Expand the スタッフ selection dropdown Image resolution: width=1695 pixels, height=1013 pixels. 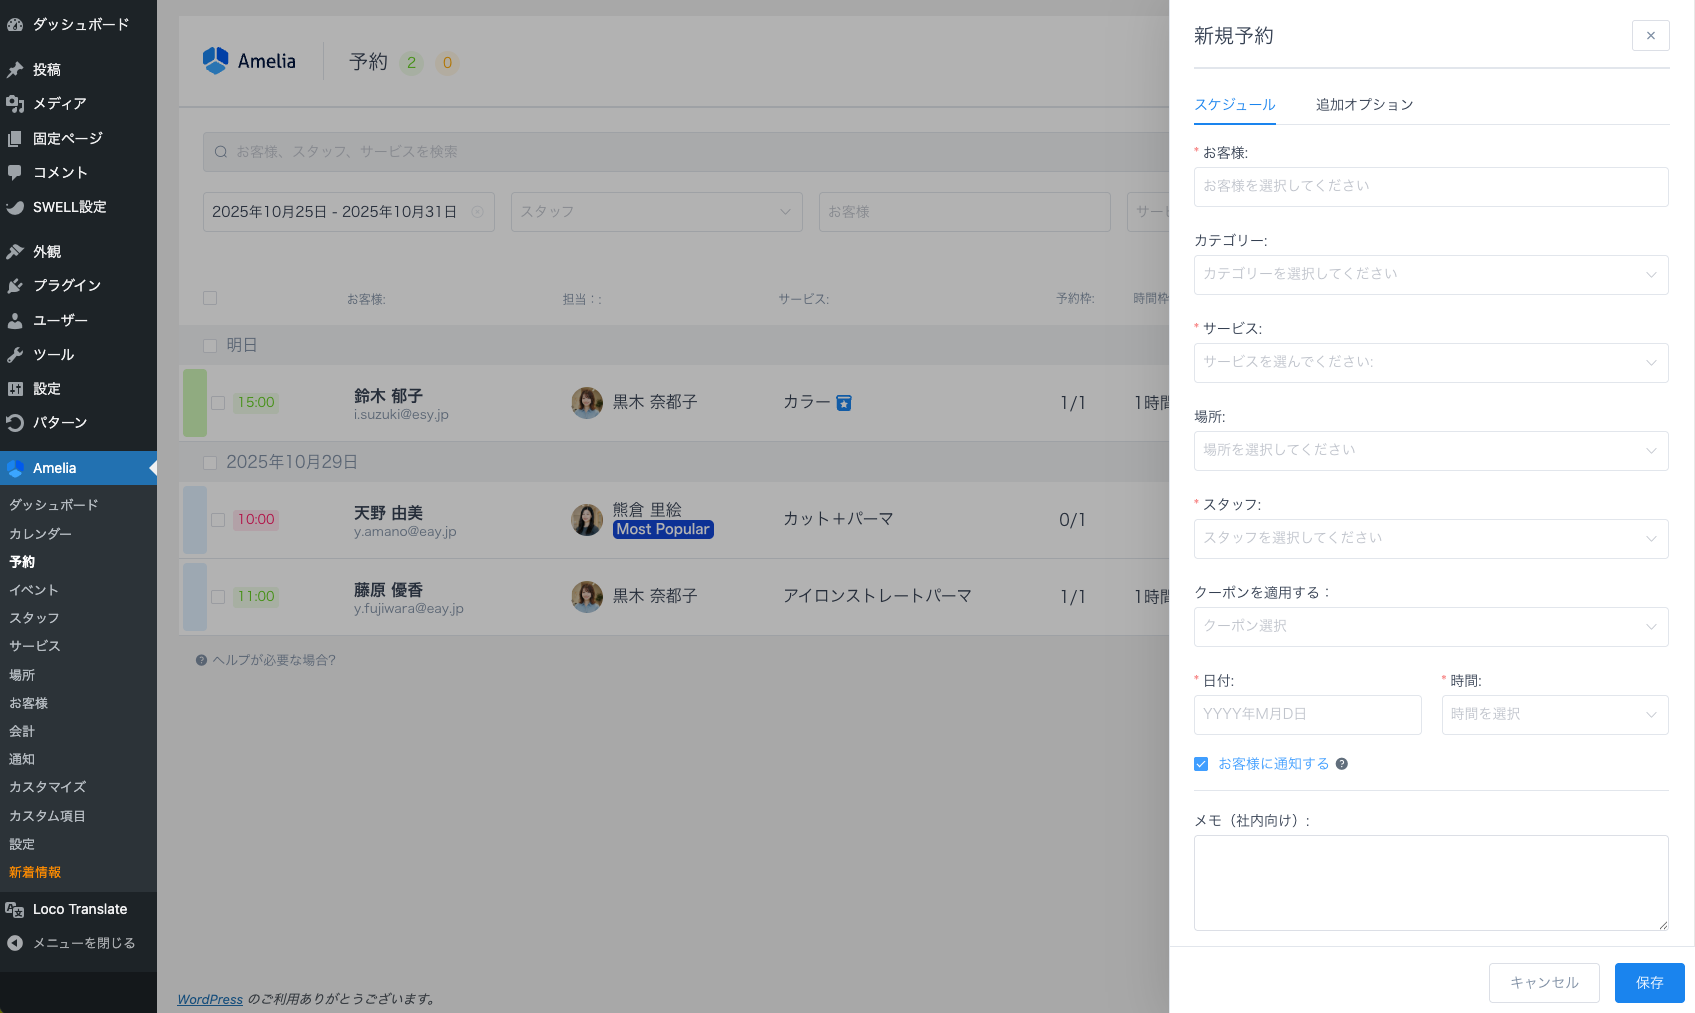click(x=1430, y=539)
